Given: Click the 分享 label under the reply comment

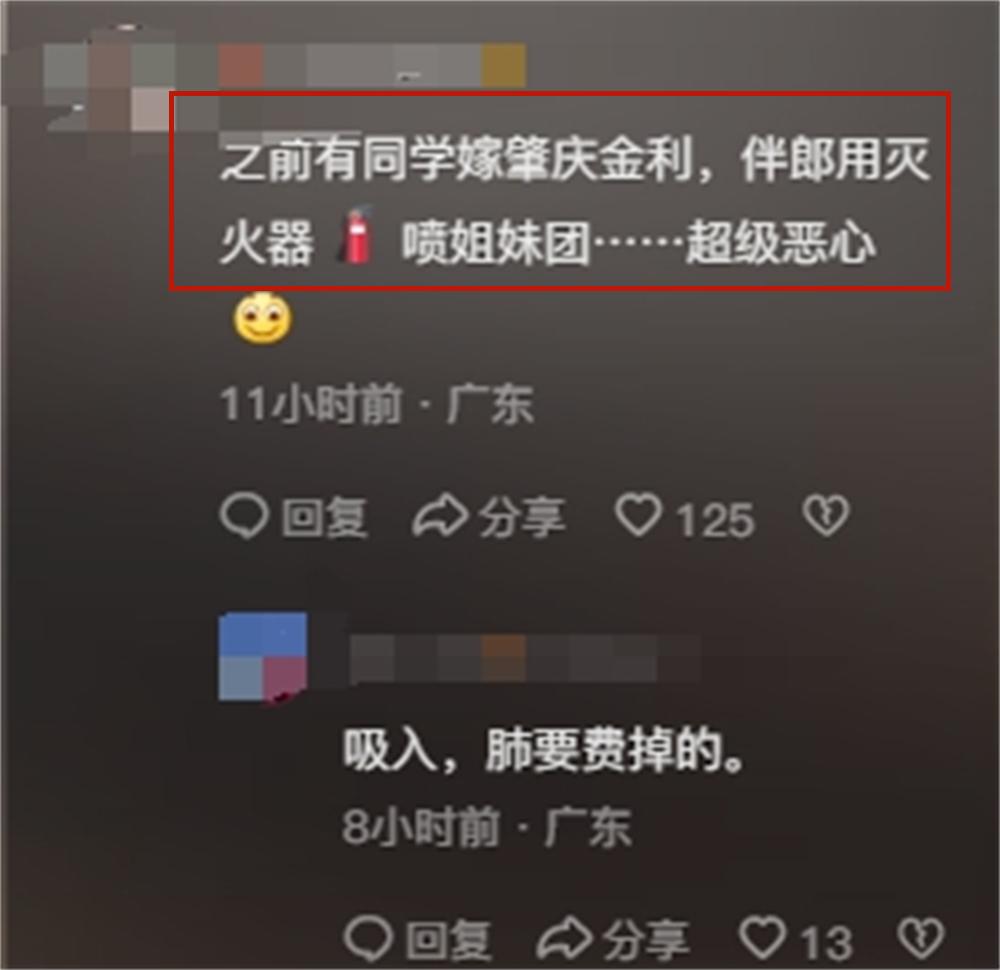Looking at the screenshot, I should (x=646, y=939).
